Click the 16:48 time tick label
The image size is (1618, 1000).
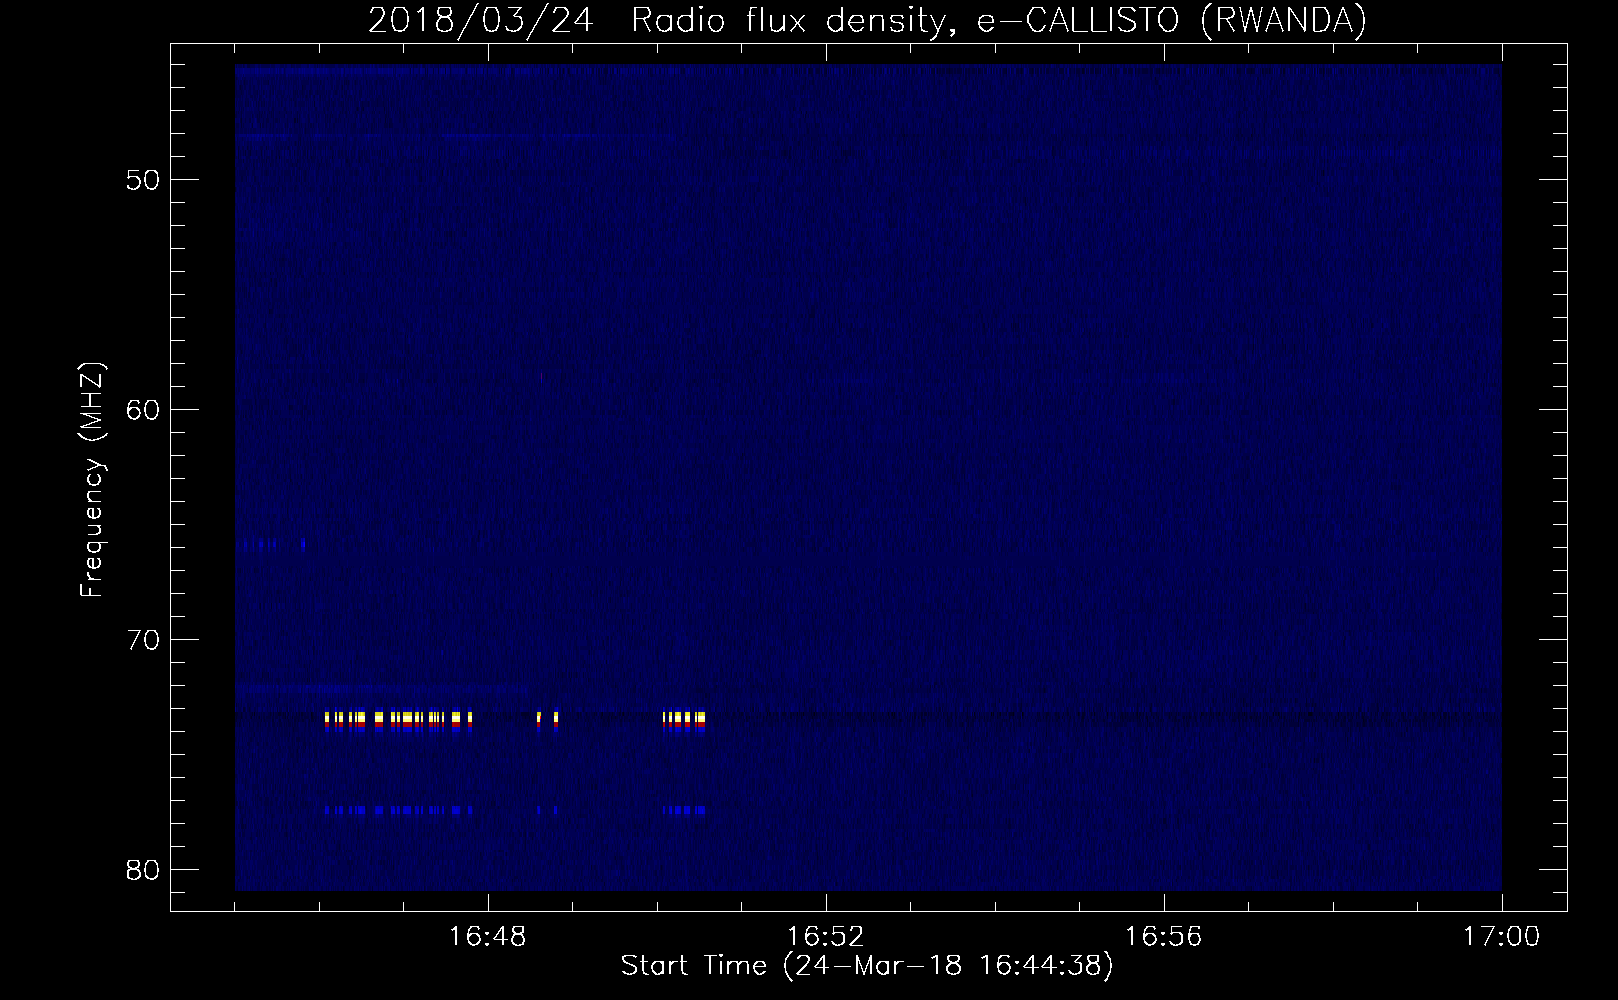click(x=488, y=937)
